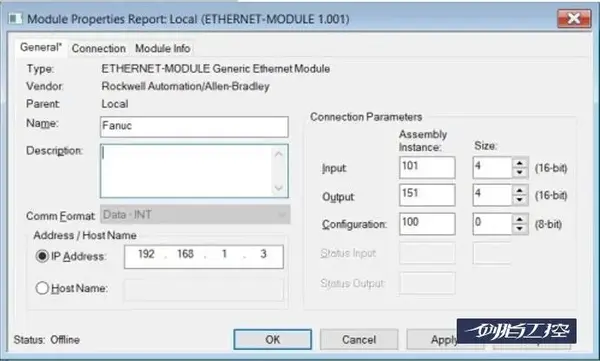Open the Connection tab
This screenshot has width=600, height=361.
pyautogui.click(x=99, y=49)
